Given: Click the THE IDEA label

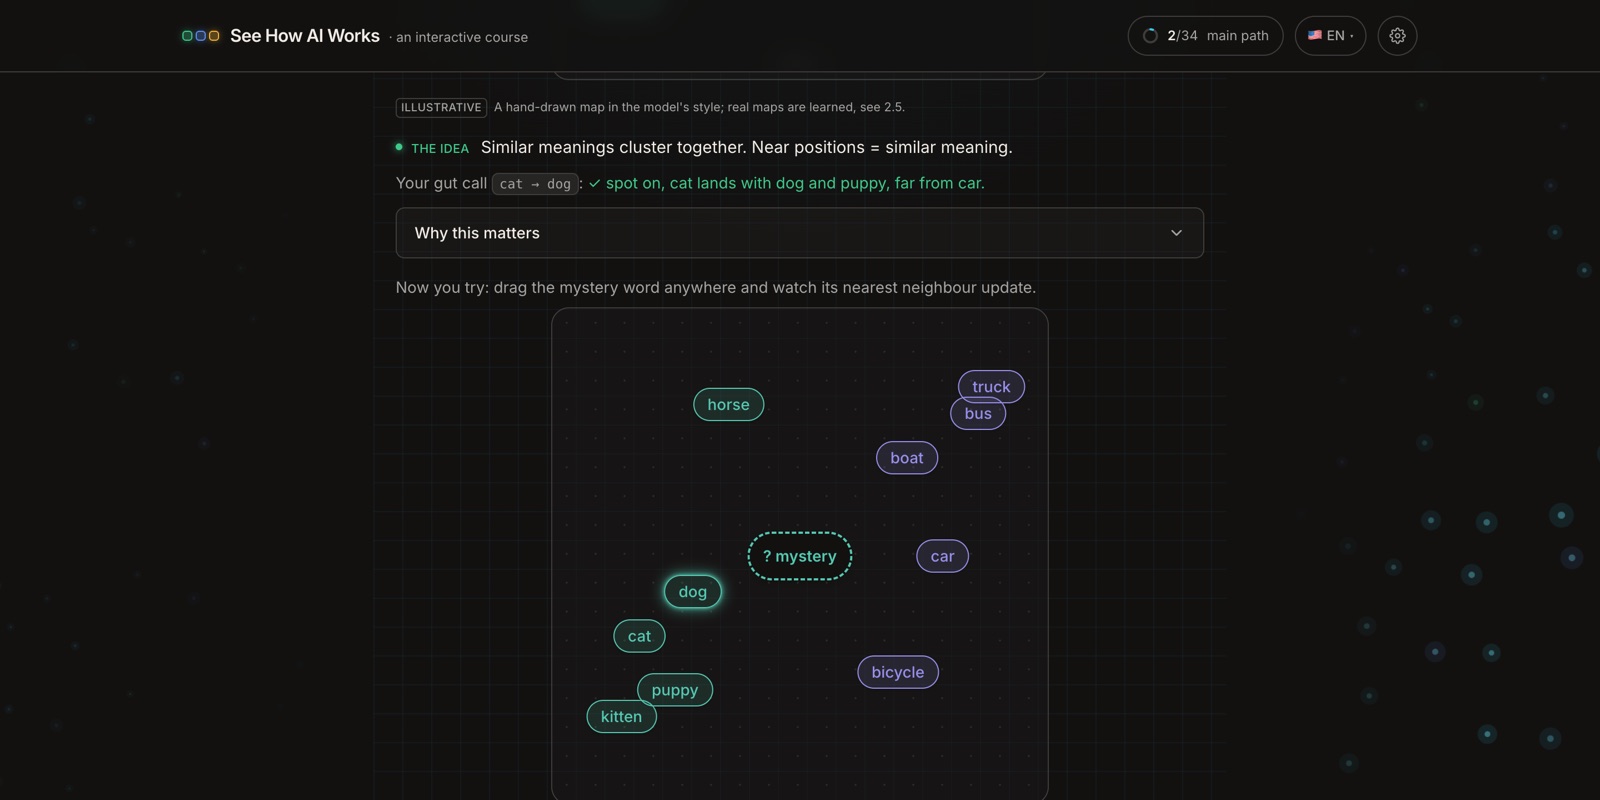Looking at the screenshot, I should [x=440, y=148].
